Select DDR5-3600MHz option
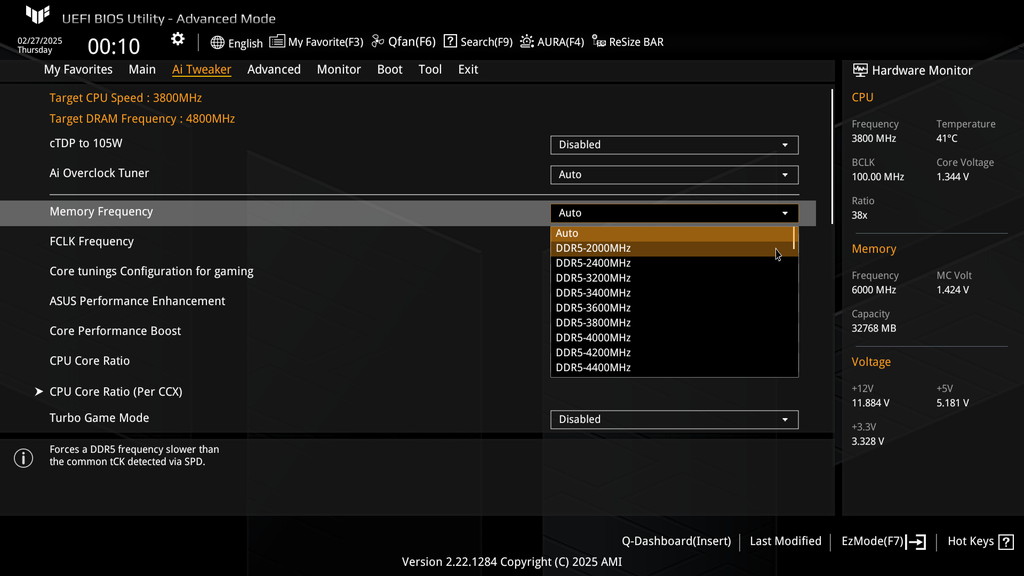1024x576 pixels. point(671,308)
